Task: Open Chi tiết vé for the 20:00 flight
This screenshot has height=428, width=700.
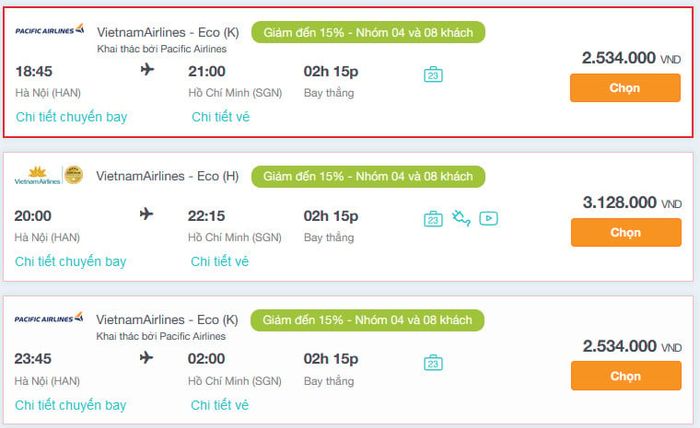Action: [x=220, y=262]
